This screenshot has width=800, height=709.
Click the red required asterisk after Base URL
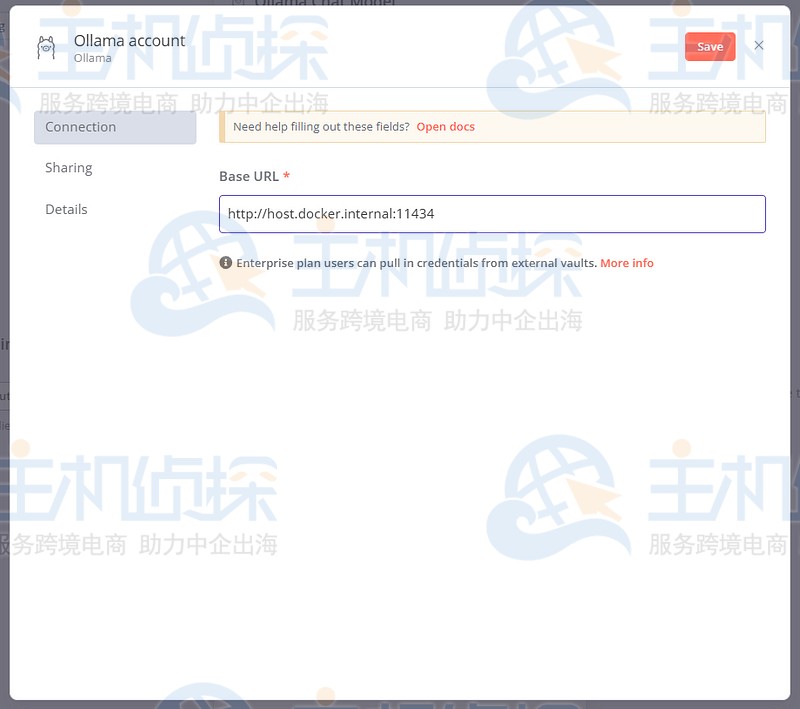pos(287,177)
